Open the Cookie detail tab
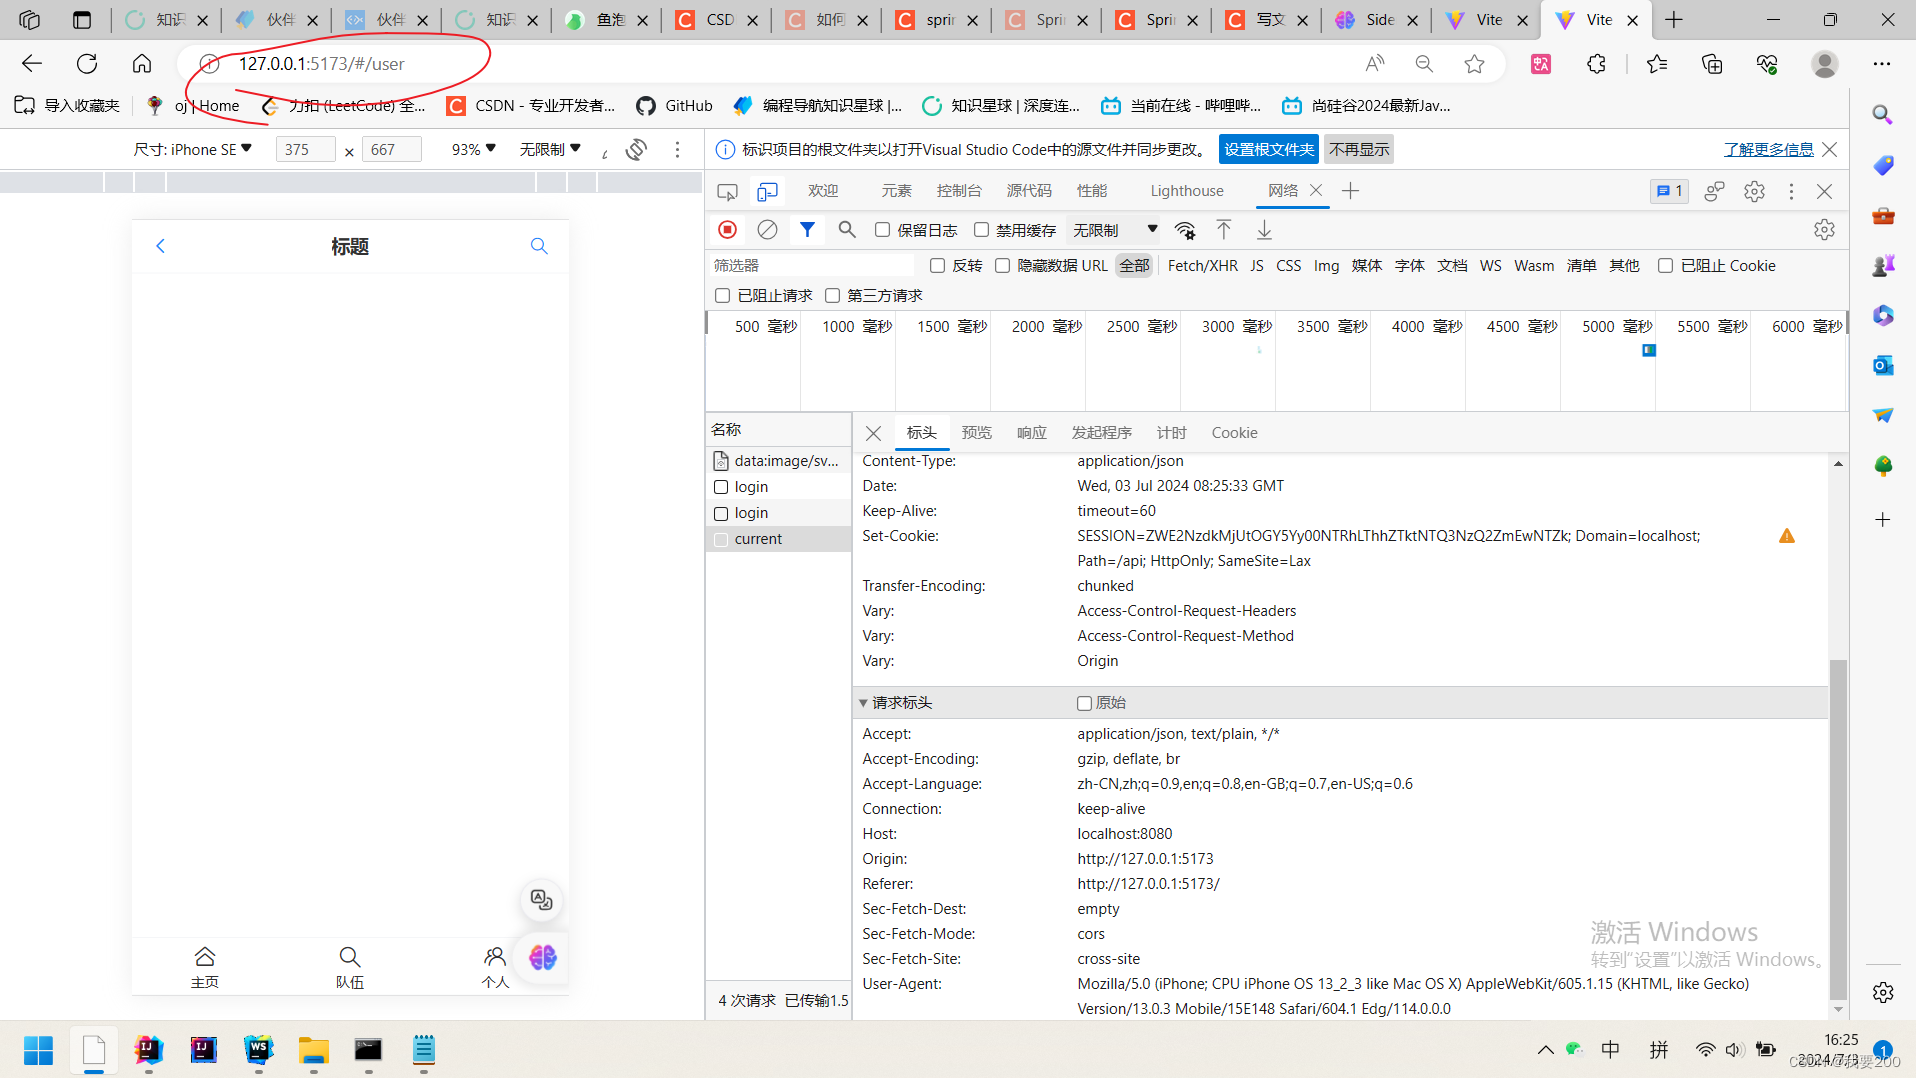1916x1078 pixels. click(1234, 433)
